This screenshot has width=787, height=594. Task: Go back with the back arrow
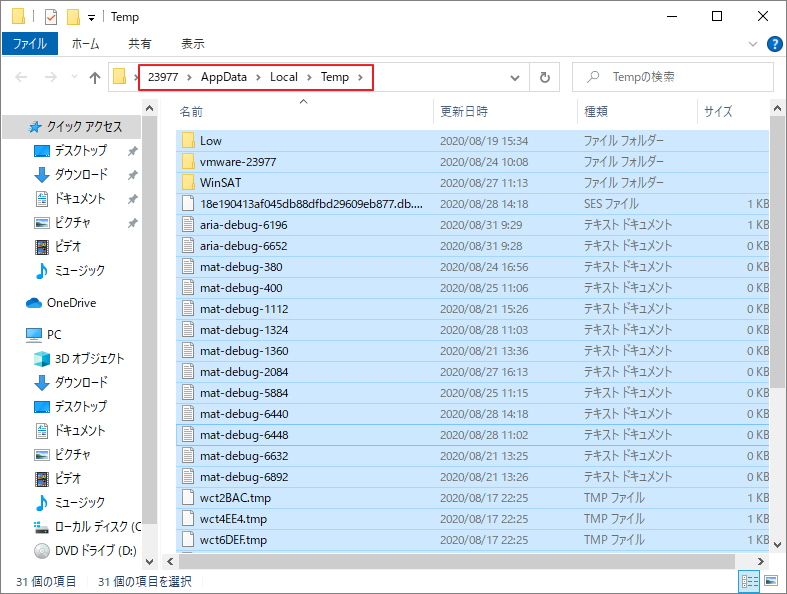coord(21,77)
